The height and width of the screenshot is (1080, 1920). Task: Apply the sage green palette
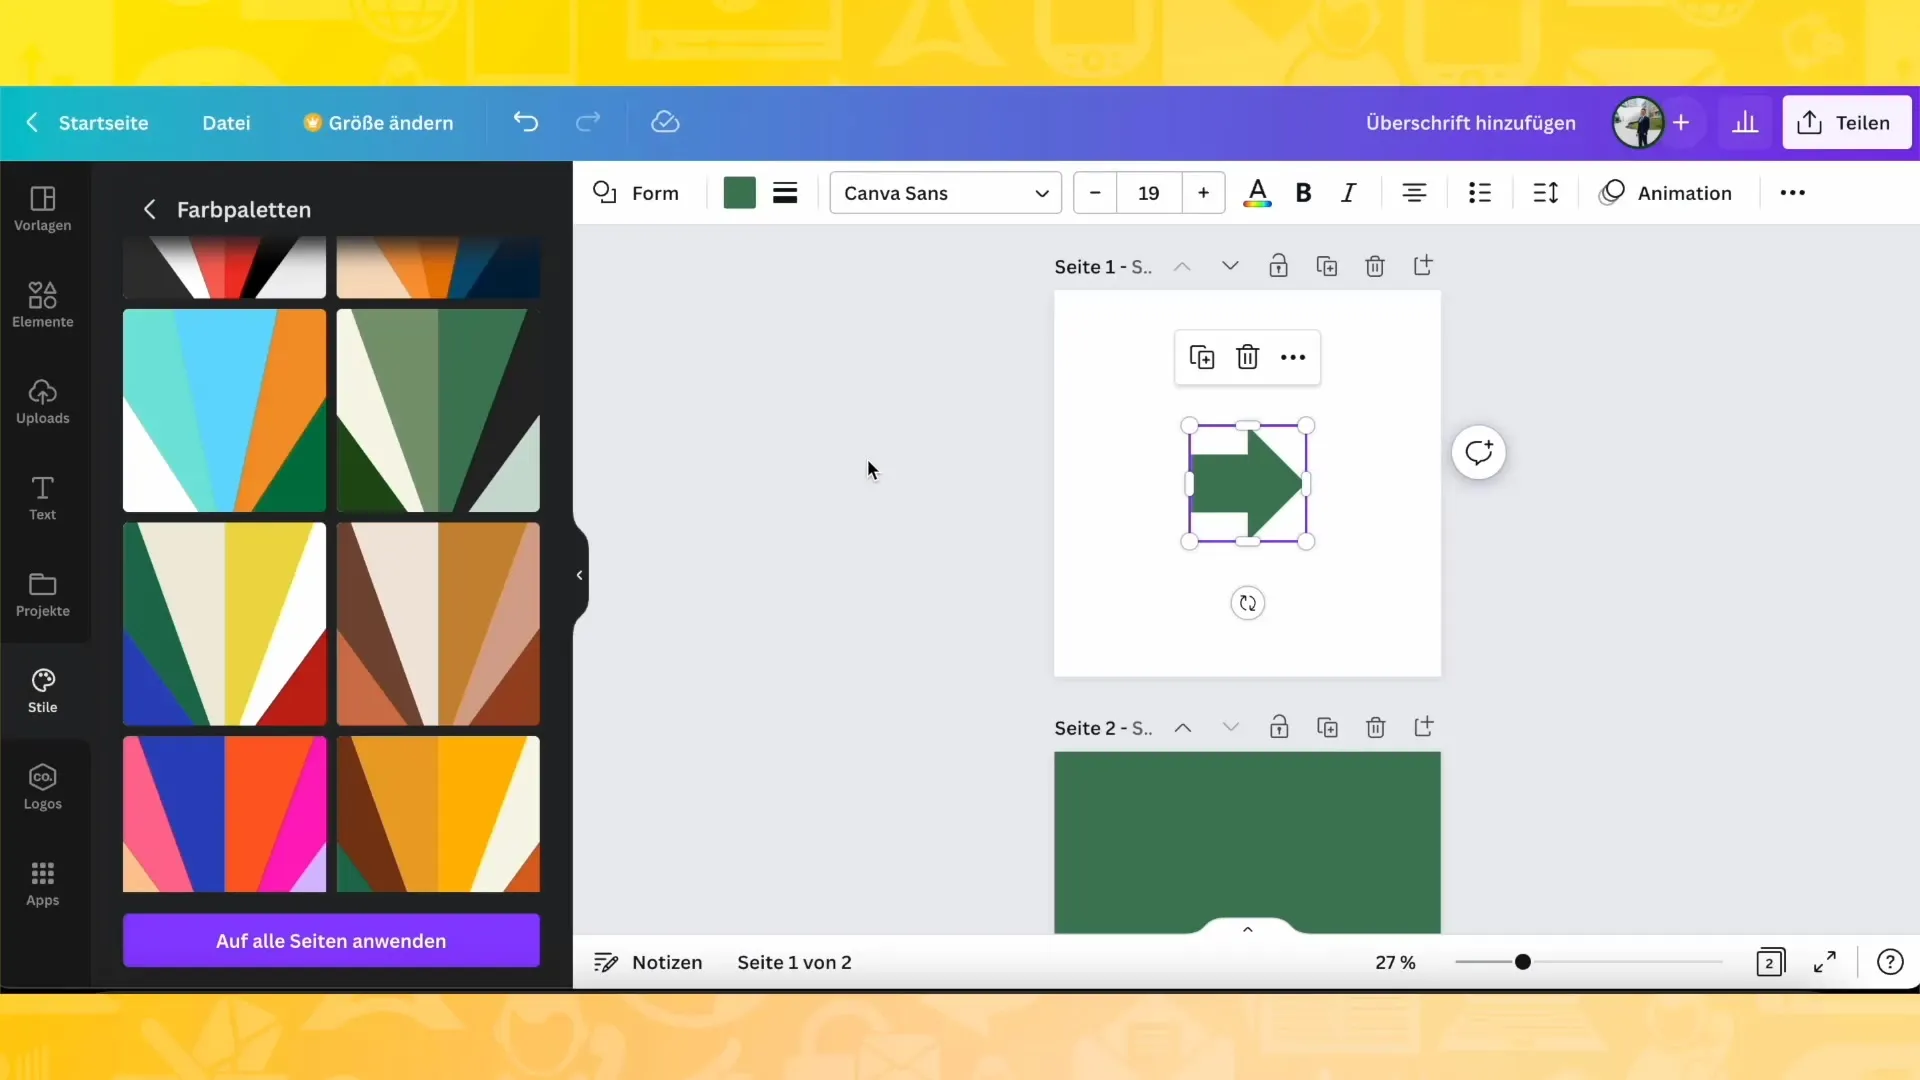pyautogui.click(x=438, y=410)
